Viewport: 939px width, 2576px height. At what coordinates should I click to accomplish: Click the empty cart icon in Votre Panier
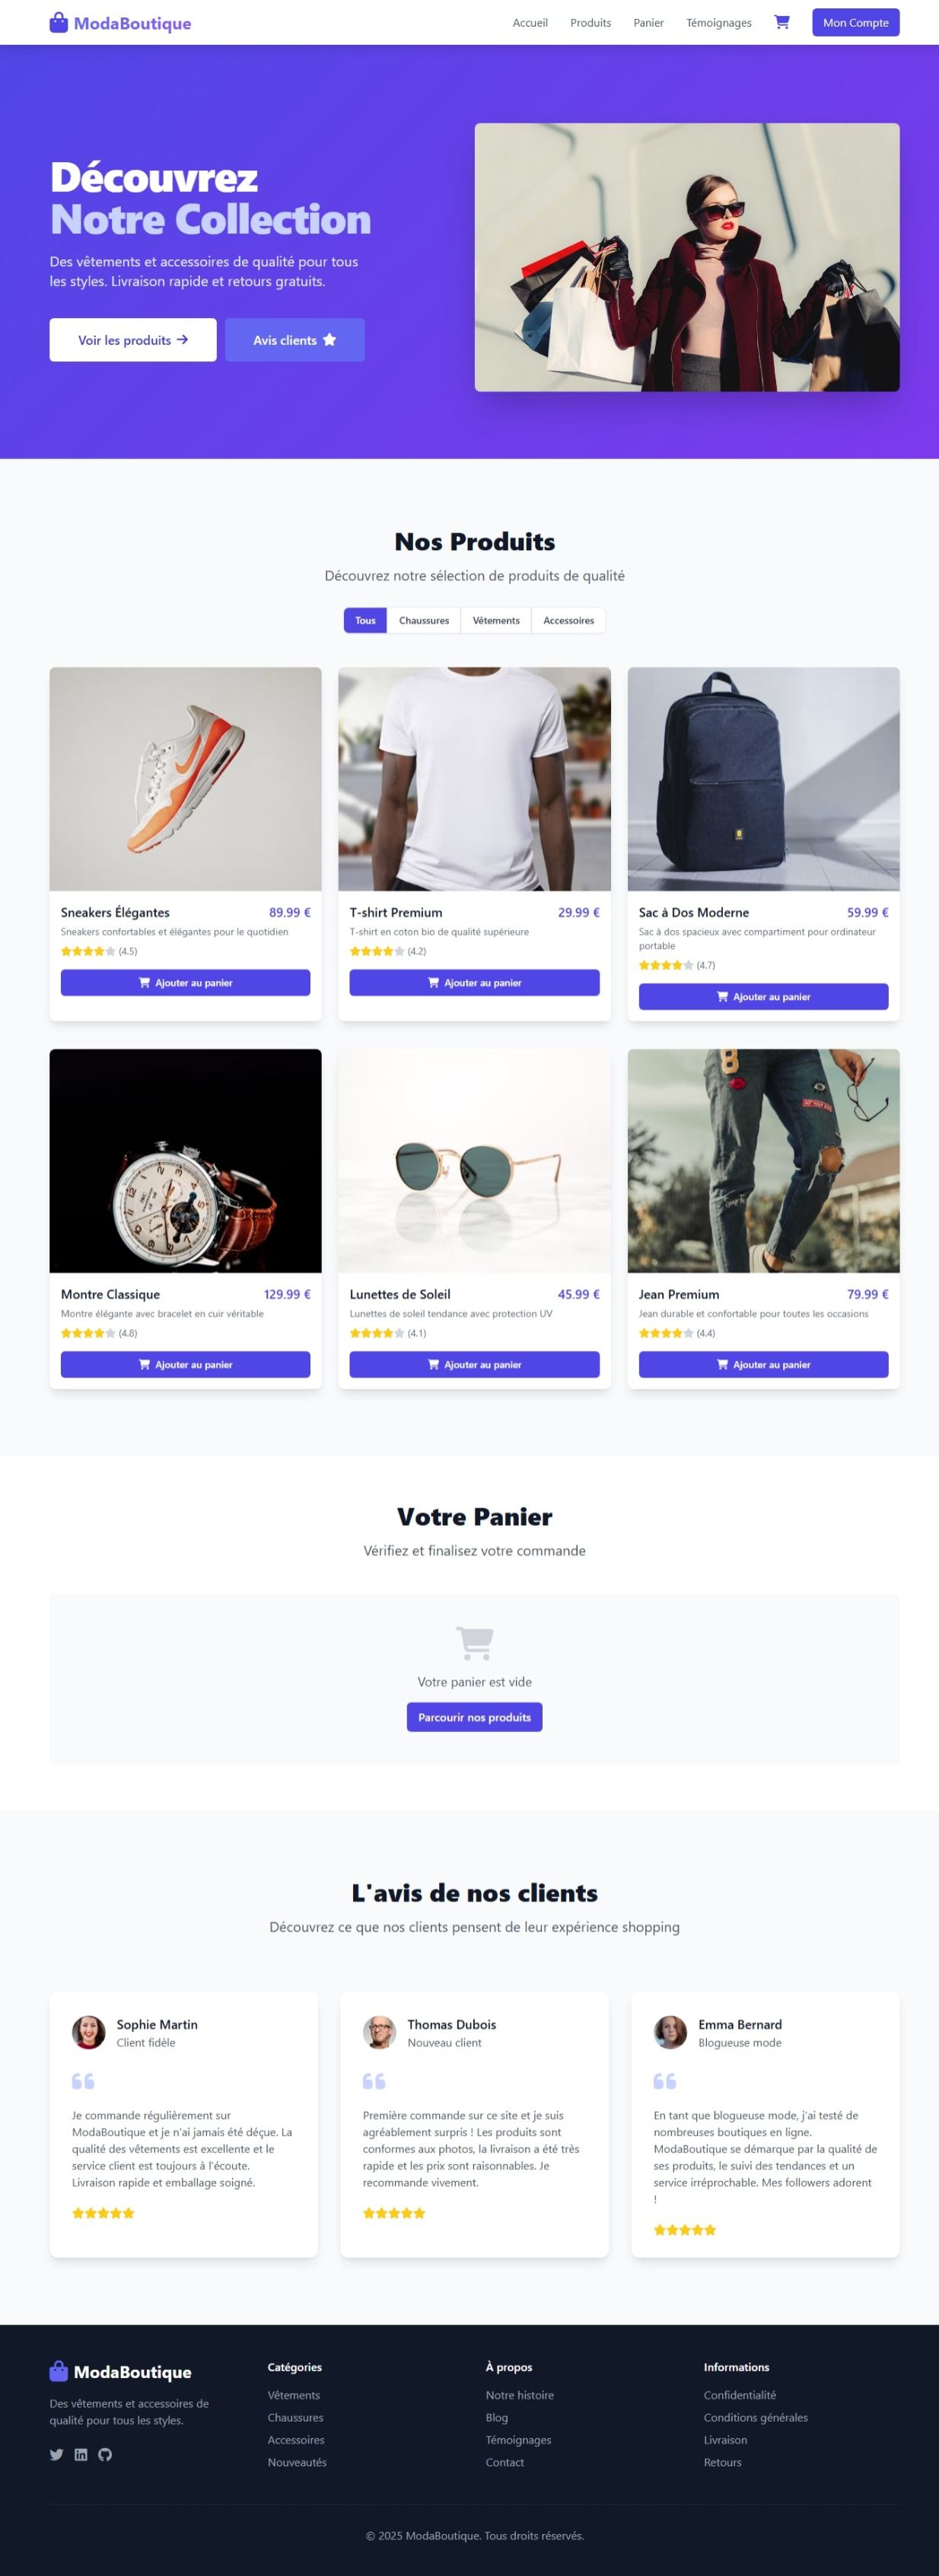point(474,1642)
